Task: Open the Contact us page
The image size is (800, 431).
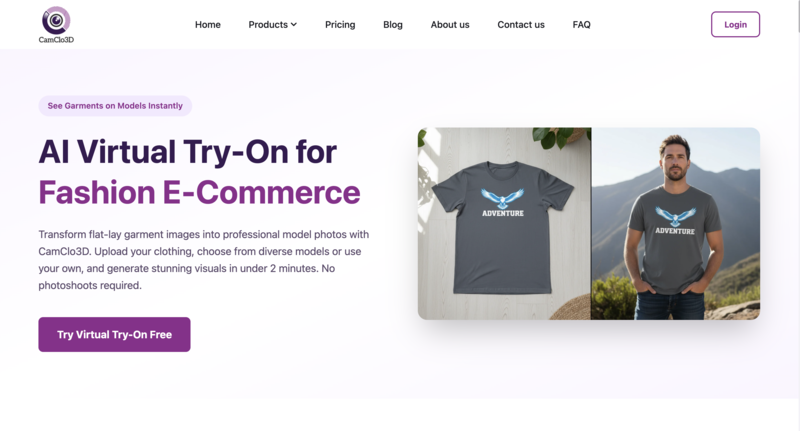Action: coord(521,24)
